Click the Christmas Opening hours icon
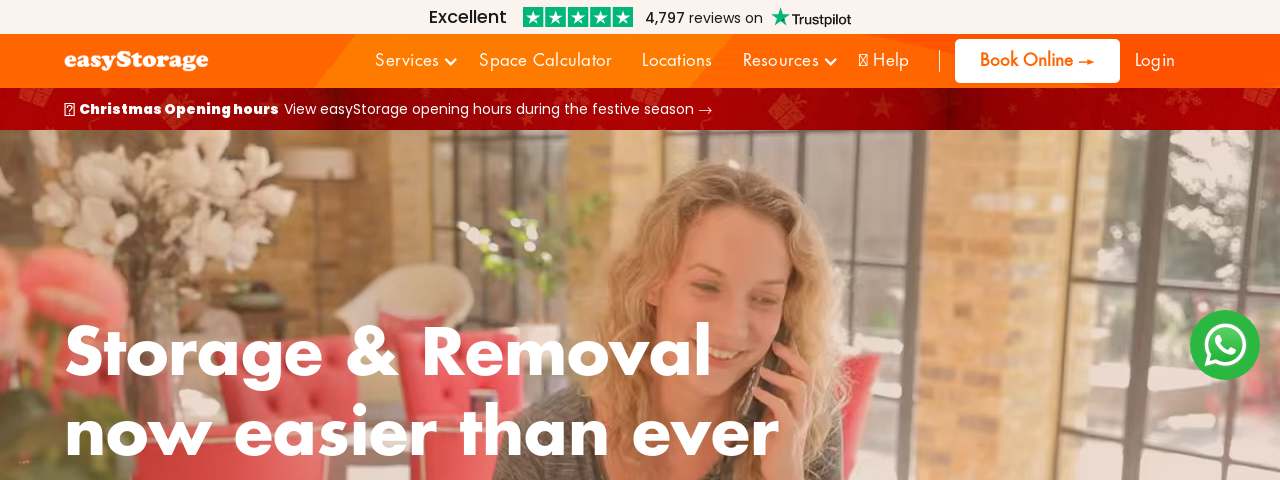1280x480 pixels. [x=69, y=110]
